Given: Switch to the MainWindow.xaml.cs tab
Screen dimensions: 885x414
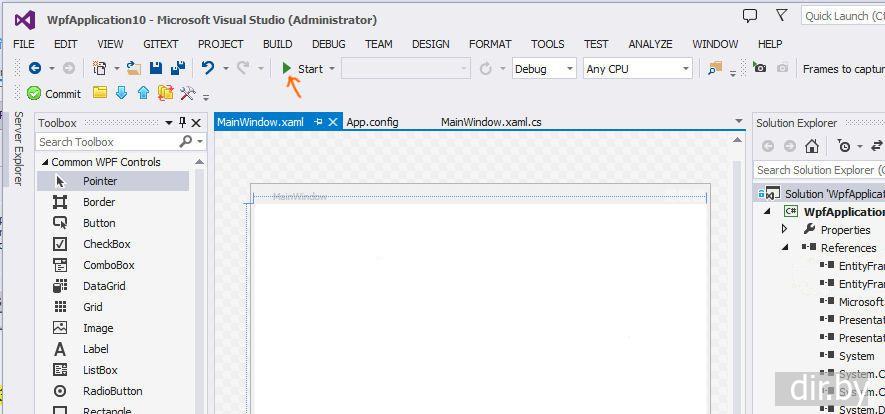Looking at the screenshot, I should [491, 122].
